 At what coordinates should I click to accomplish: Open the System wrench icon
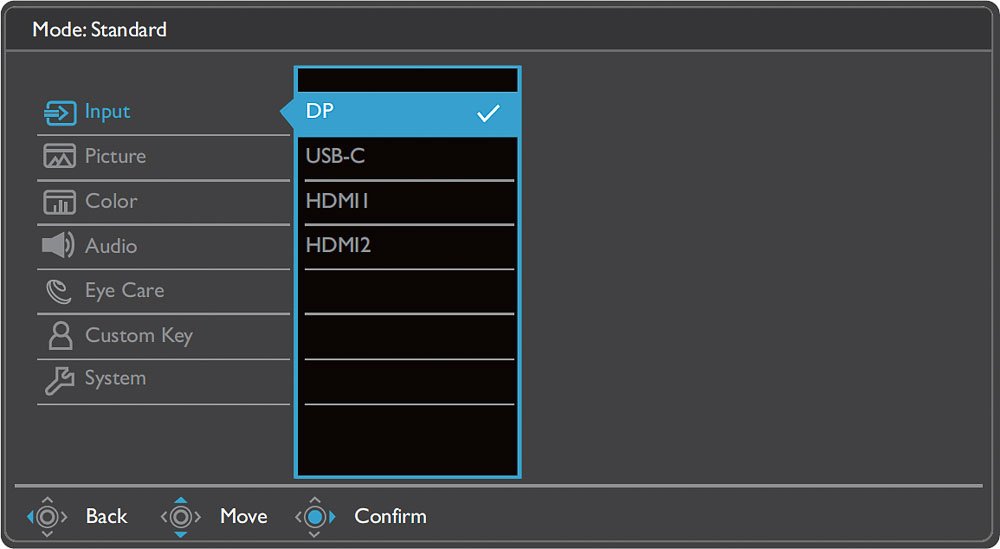coord(59,380)
